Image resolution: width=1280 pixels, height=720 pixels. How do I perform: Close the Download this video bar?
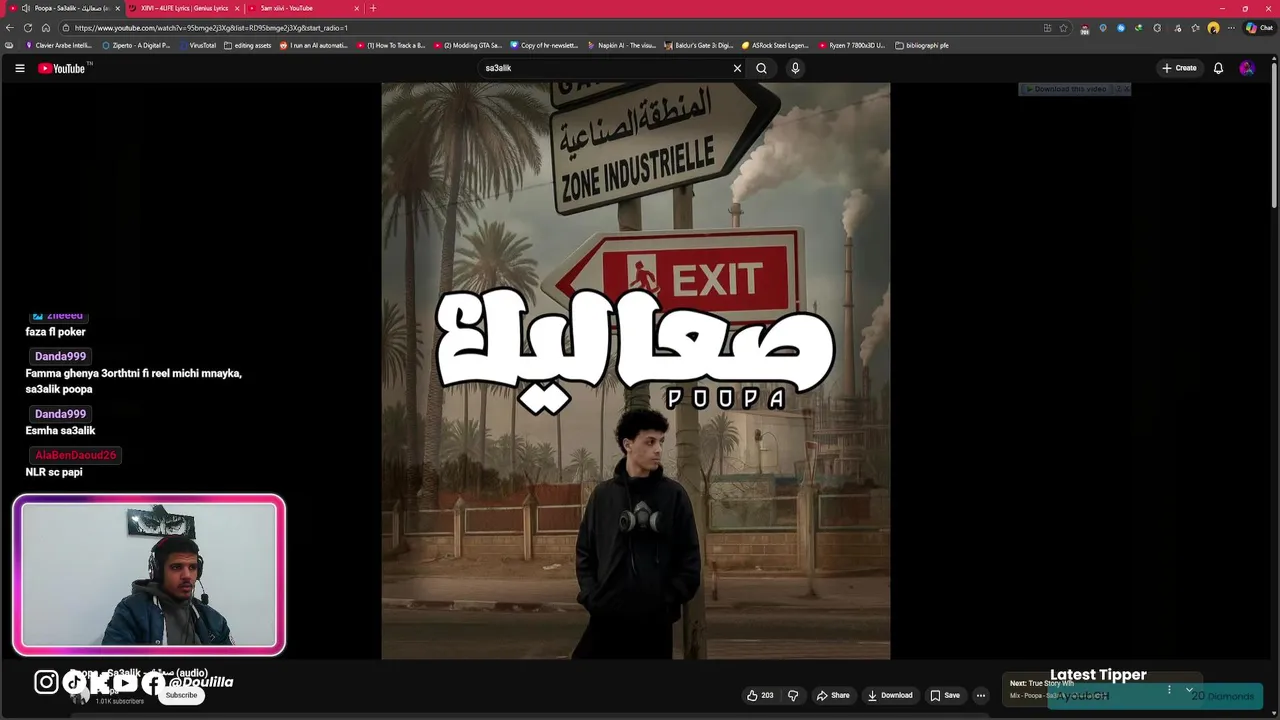click(1125, 89)
